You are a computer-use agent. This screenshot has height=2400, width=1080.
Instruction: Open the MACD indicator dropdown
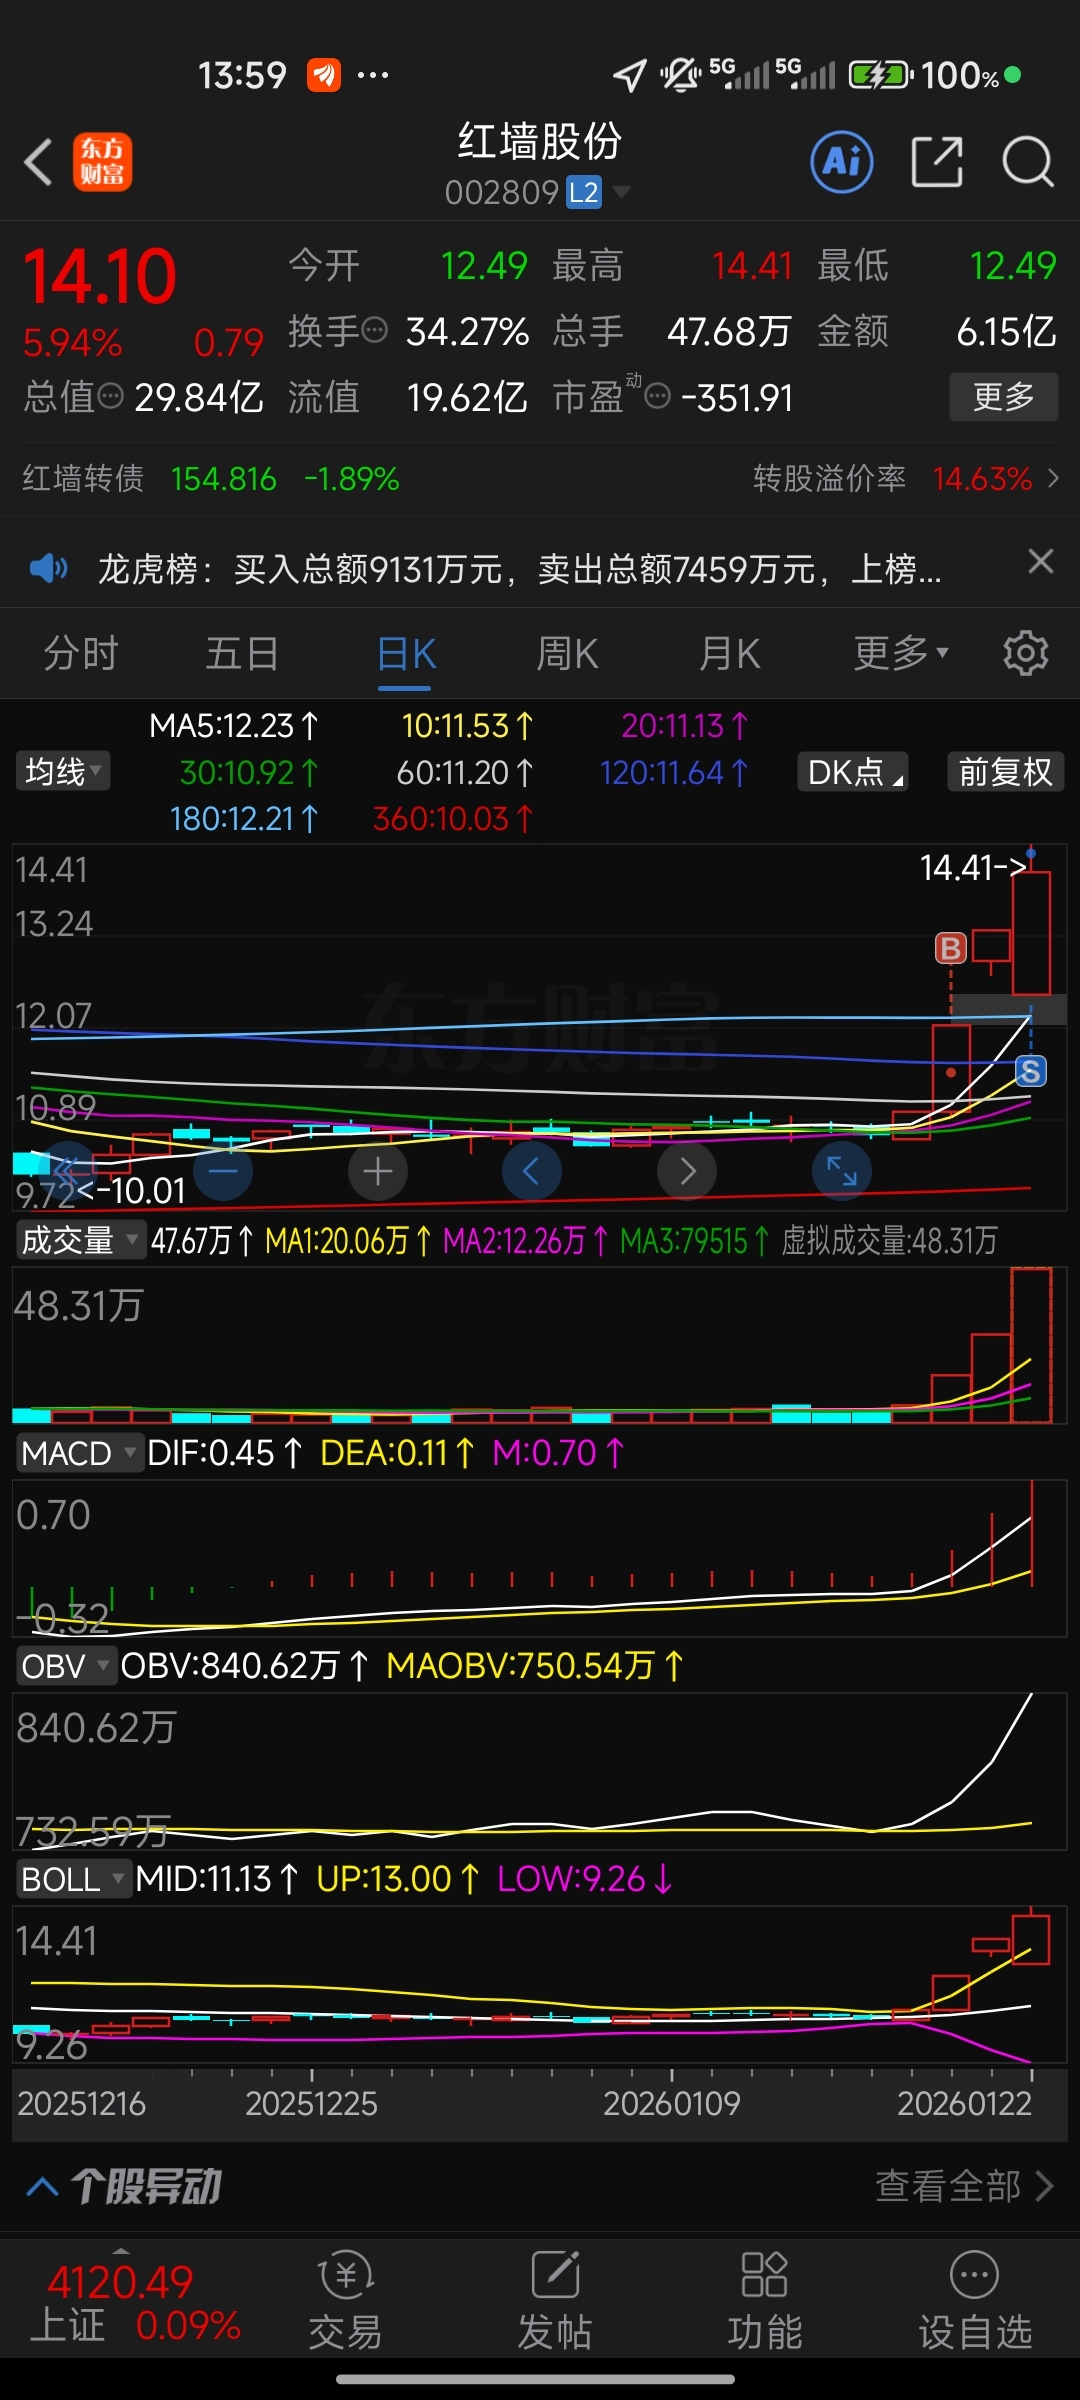[79, 1452]
